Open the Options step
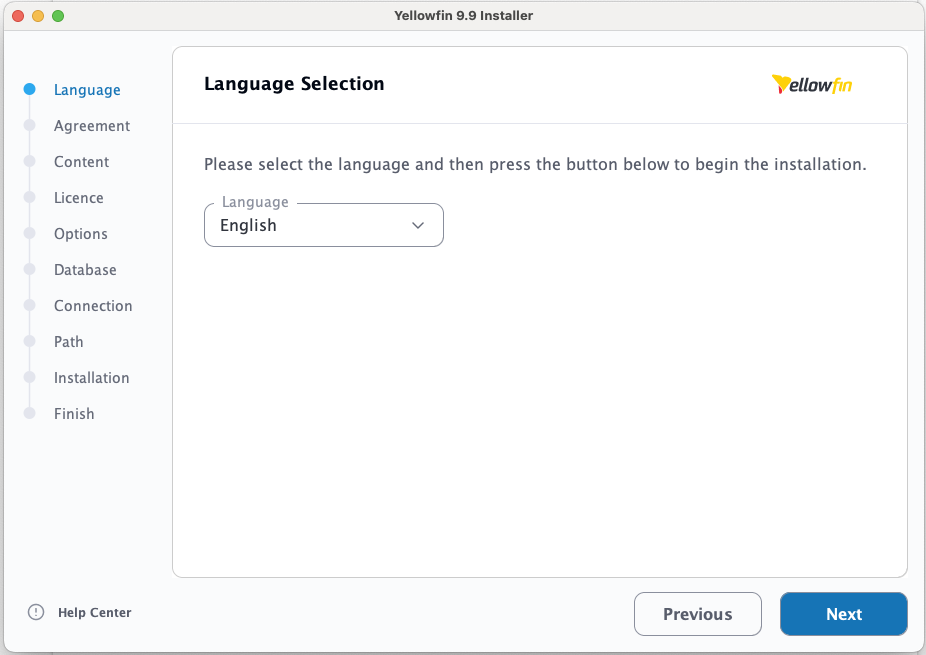Image resolution: width=926 pixels, height=655 pixels. click(x=80, y=234)
